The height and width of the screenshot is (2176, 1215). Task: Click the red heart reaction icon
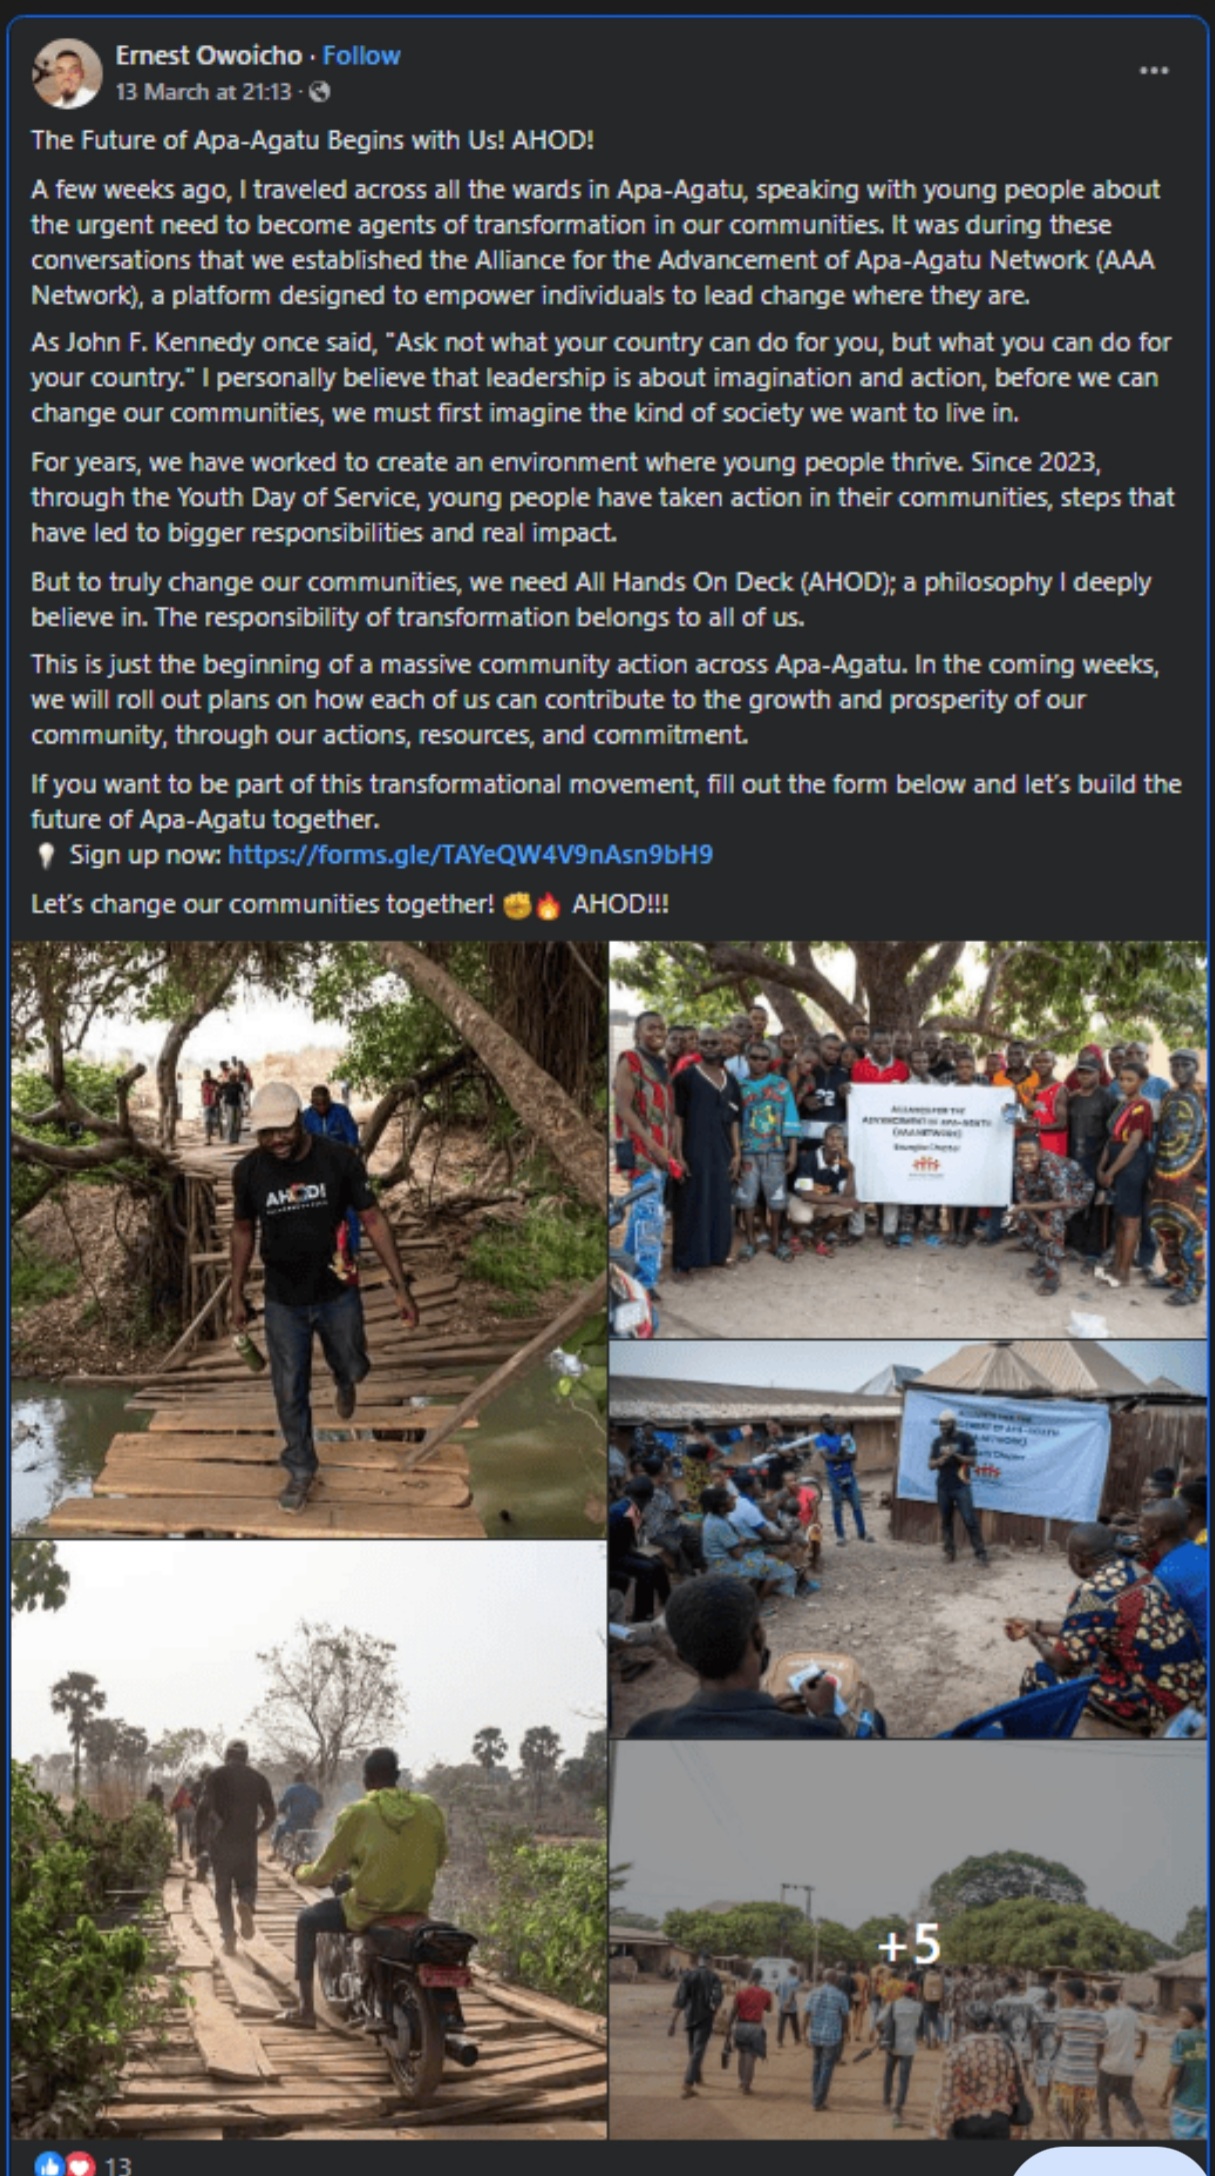(80, 2165)
